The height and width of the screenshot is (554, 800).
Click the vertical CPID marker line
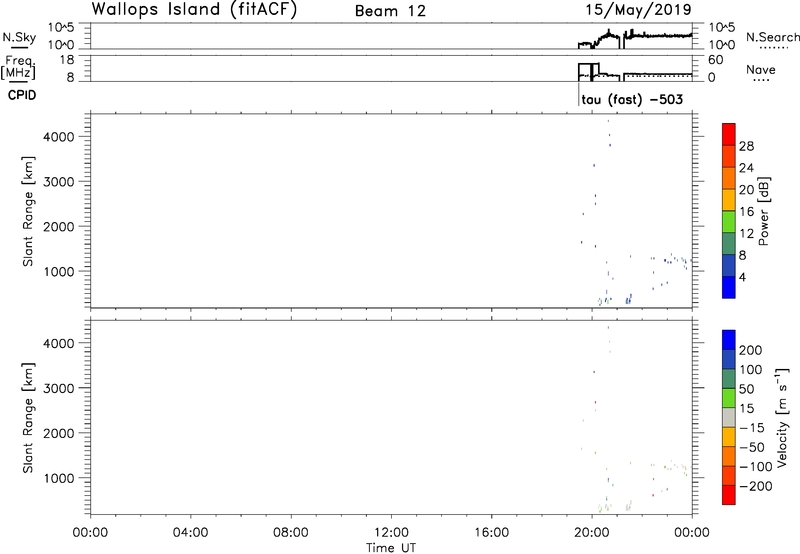579,94
